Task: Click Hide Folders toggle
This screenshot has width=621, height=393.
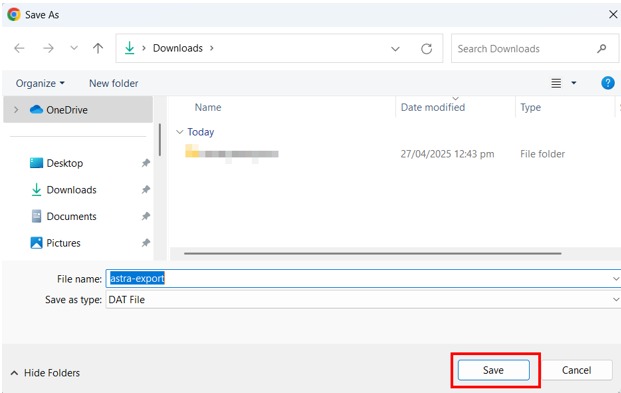Action: tap(45, 373)
